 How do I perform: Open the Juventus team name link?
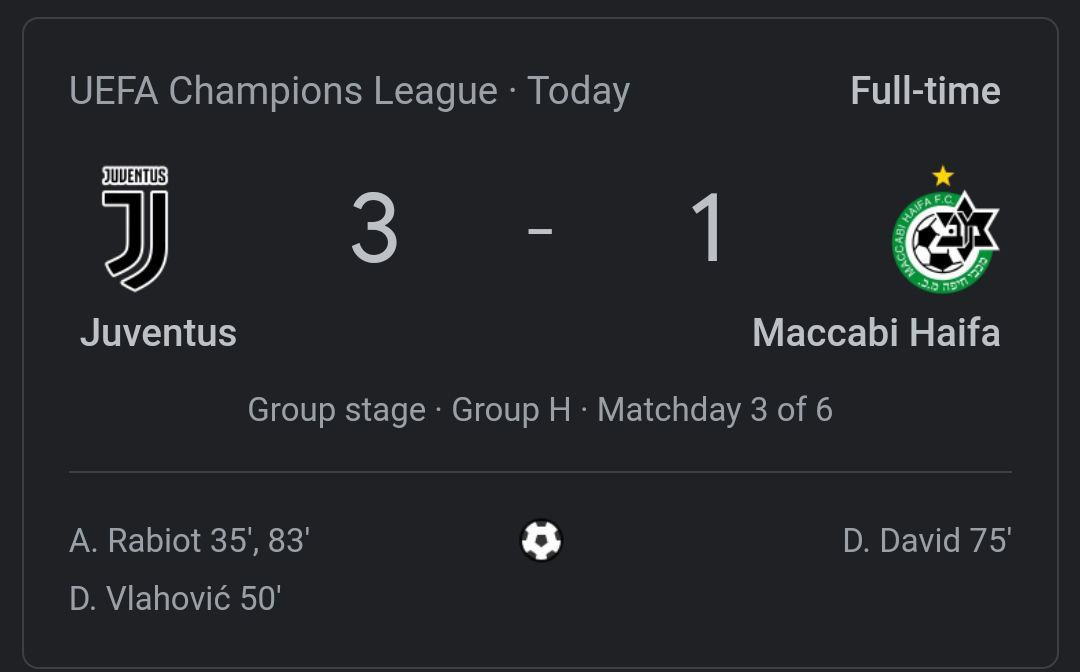click(x=158, y=332)
